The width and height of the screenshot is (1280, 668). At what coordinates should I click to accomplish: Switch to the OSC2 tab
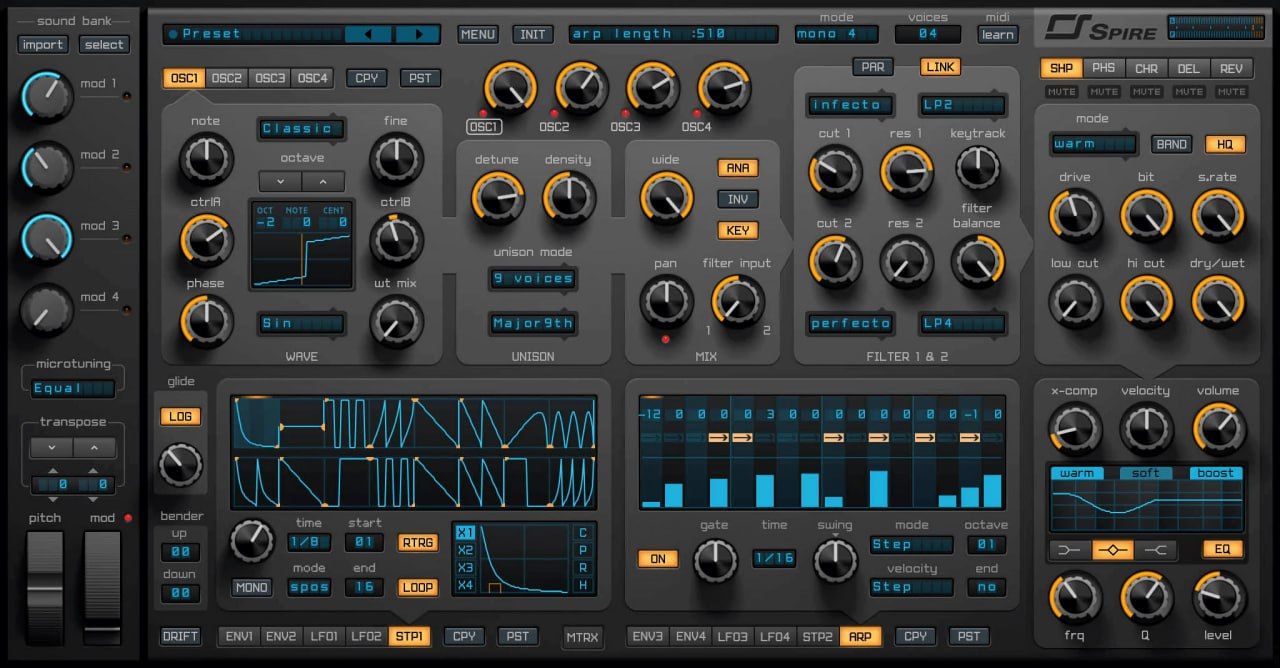coord(226,77)
